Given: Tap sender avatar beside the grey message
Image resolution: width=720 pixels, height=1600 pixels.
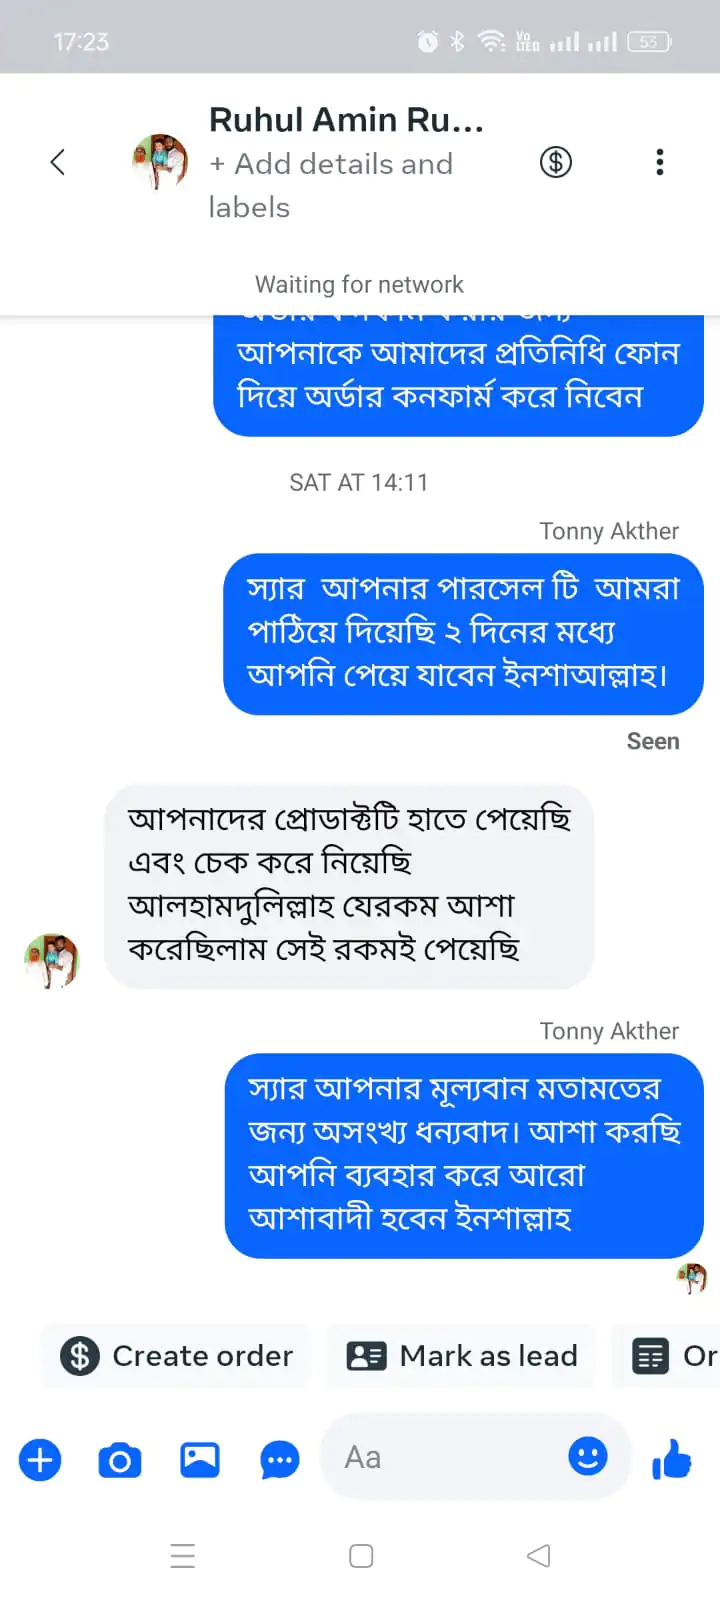Looking at the screenshot, I should click(x=52, y=961).
